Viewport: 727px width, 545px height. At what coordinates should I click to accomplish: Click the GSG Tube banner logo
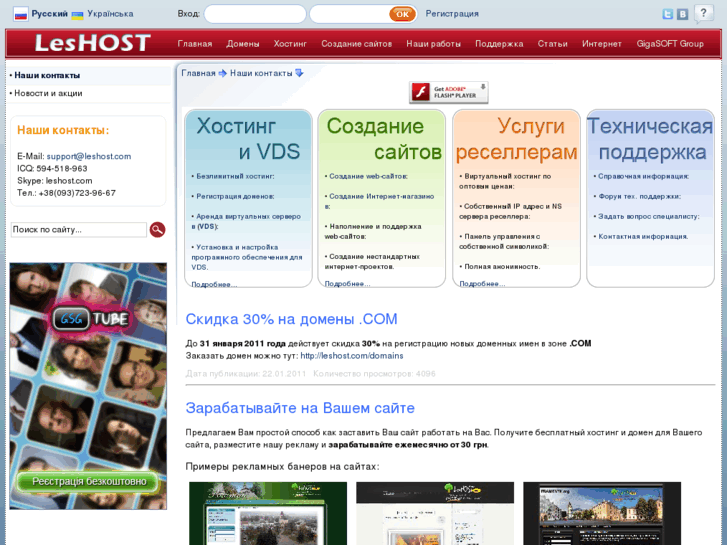(x=90, y=319)
